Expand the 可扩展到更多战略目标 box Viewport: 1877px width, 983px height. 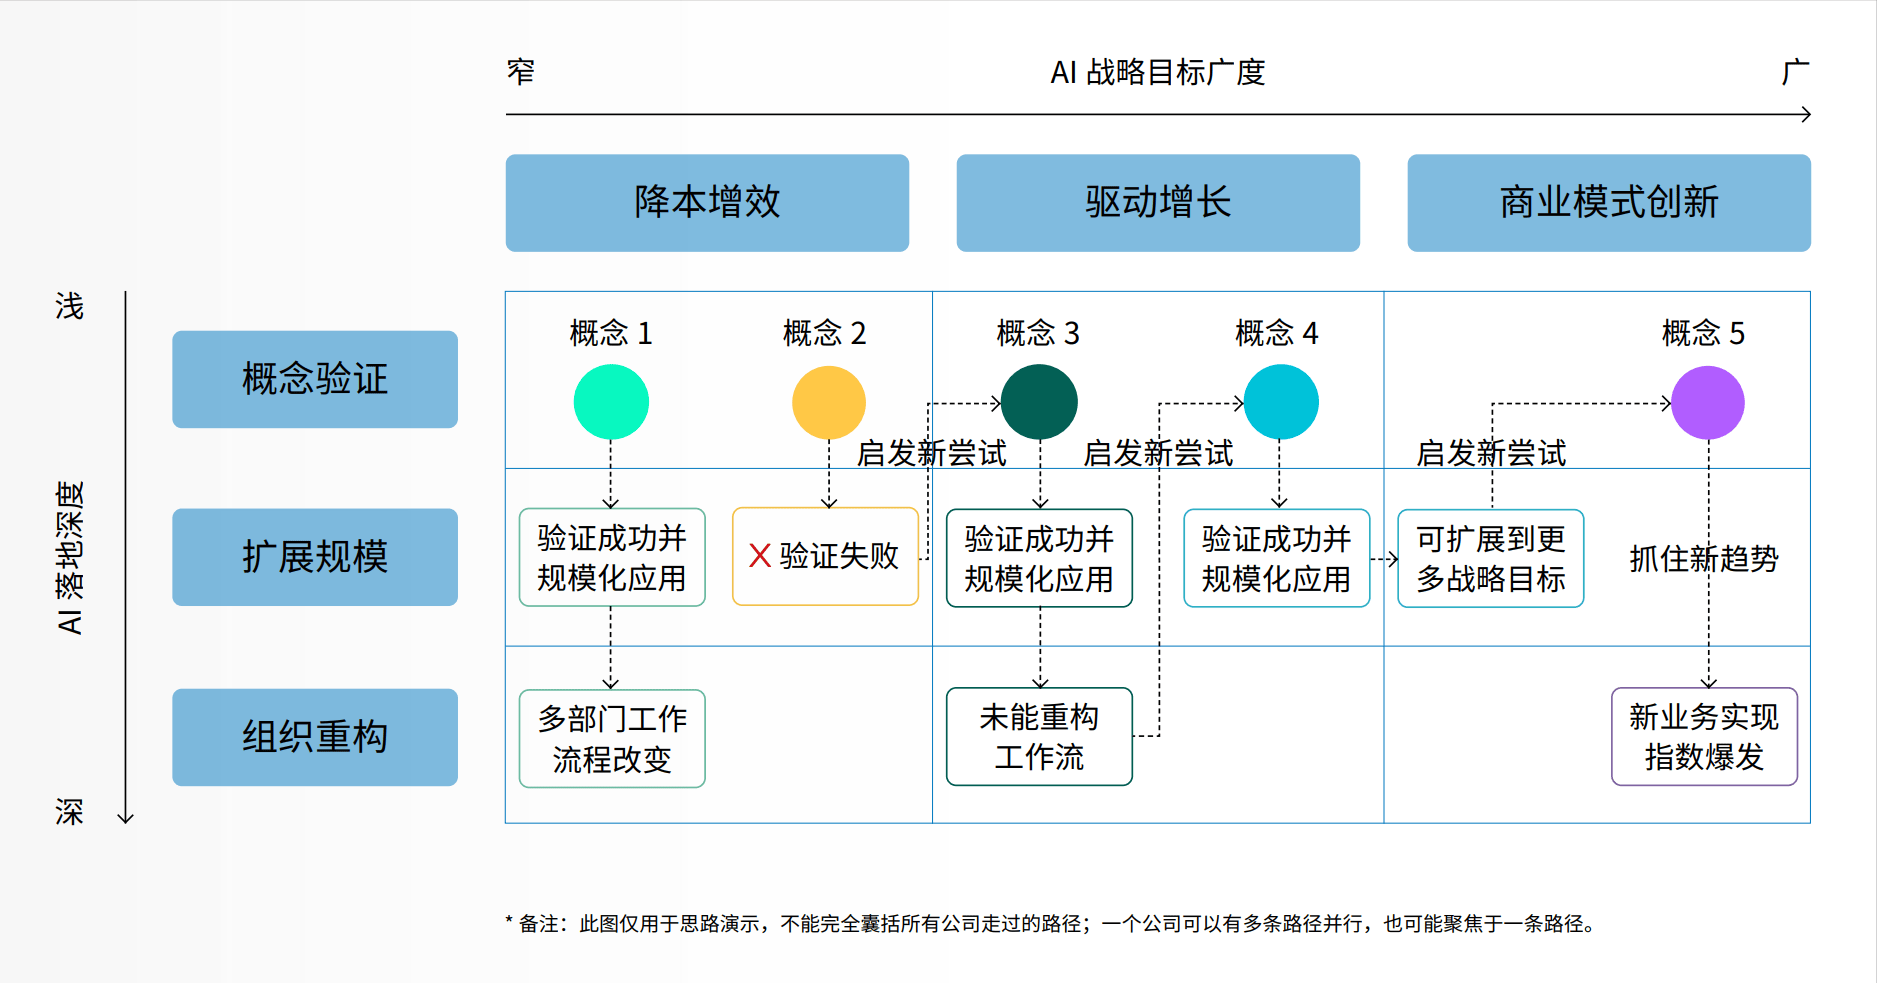click(x=1490, y=557)
